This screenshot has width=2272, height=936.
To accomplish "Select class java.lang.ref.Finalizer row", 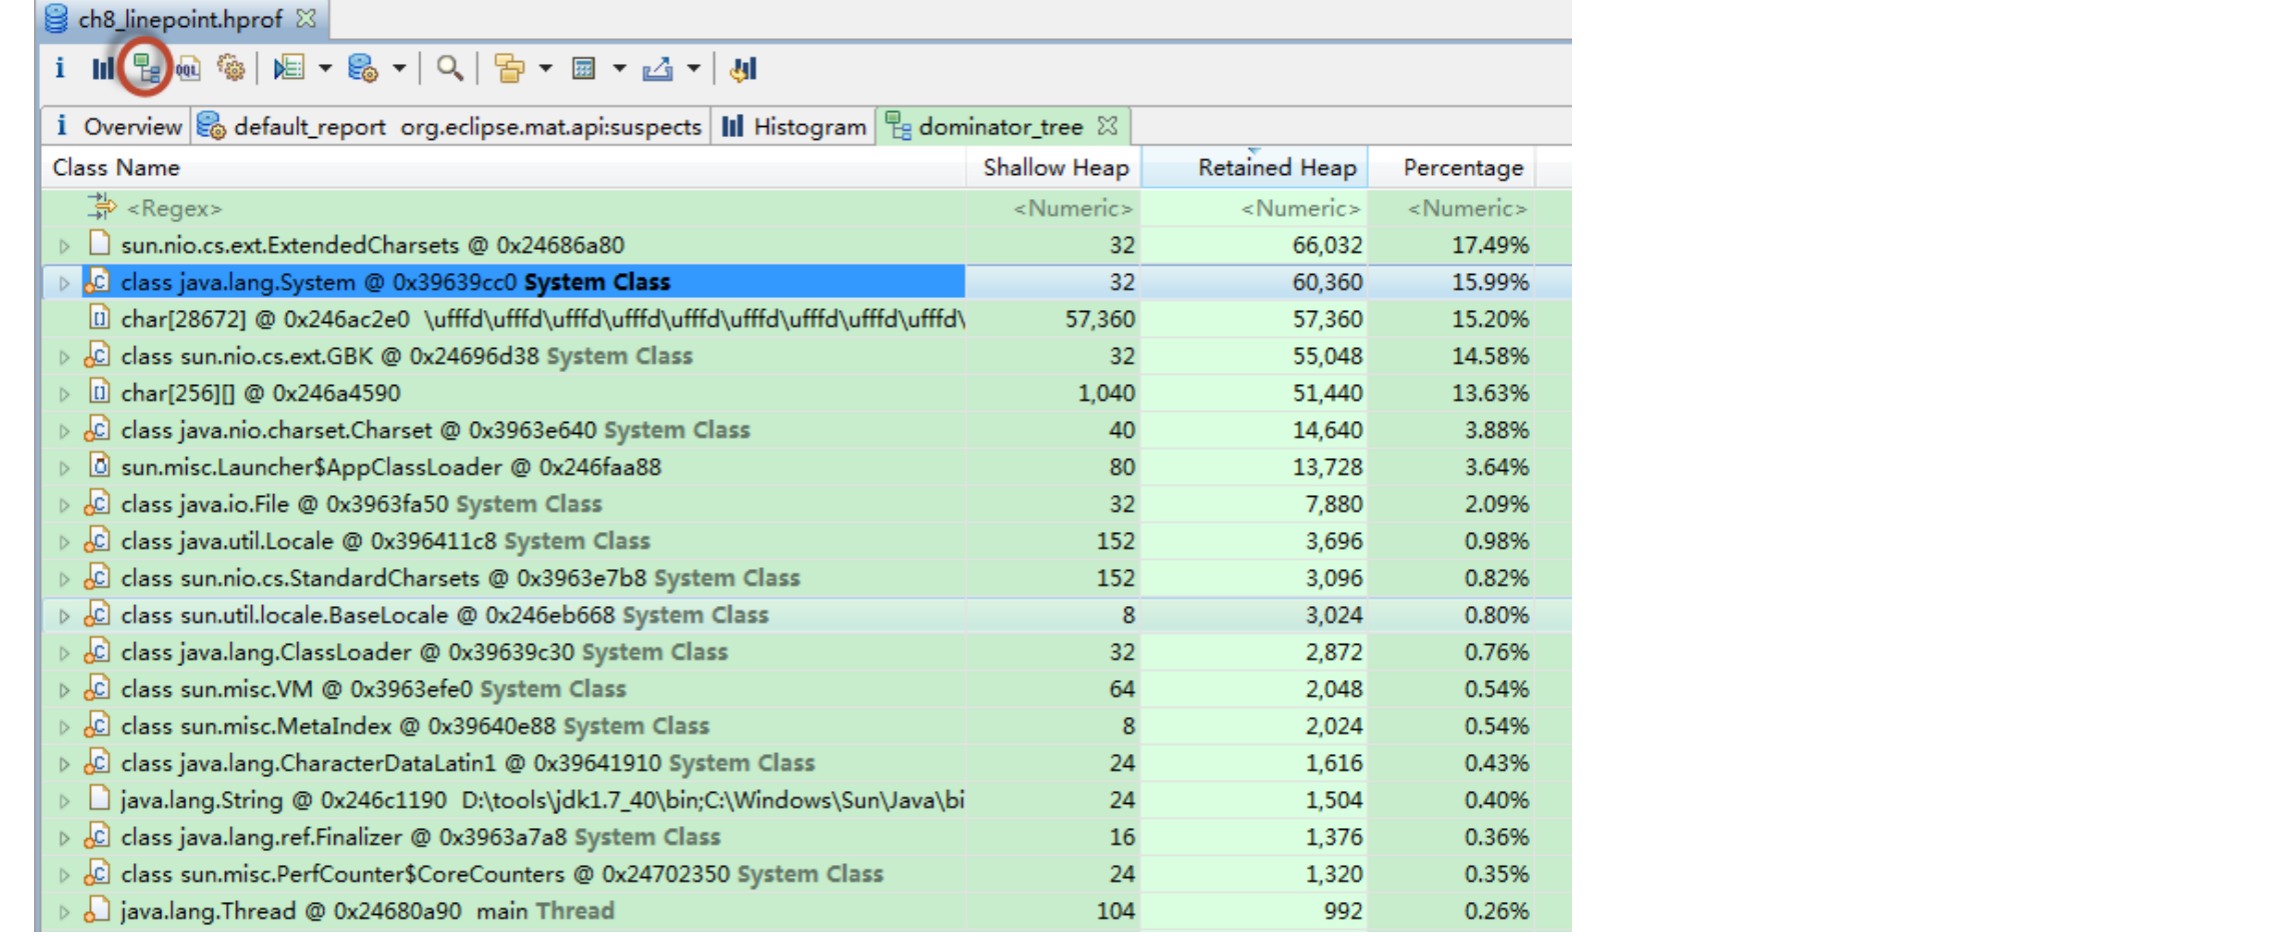I will point(806,837).
